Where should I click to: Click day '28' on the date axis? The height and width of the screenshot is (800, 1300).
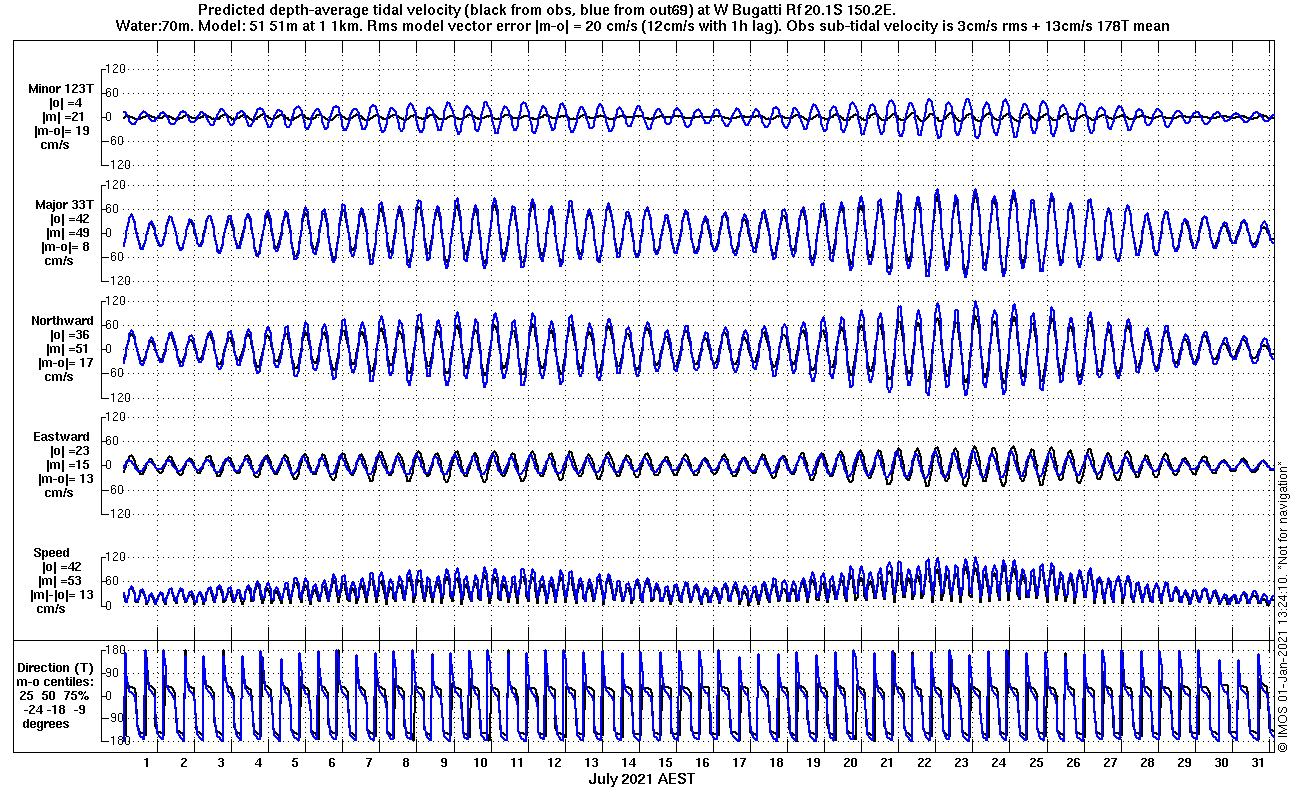(x=1147, y=762)
